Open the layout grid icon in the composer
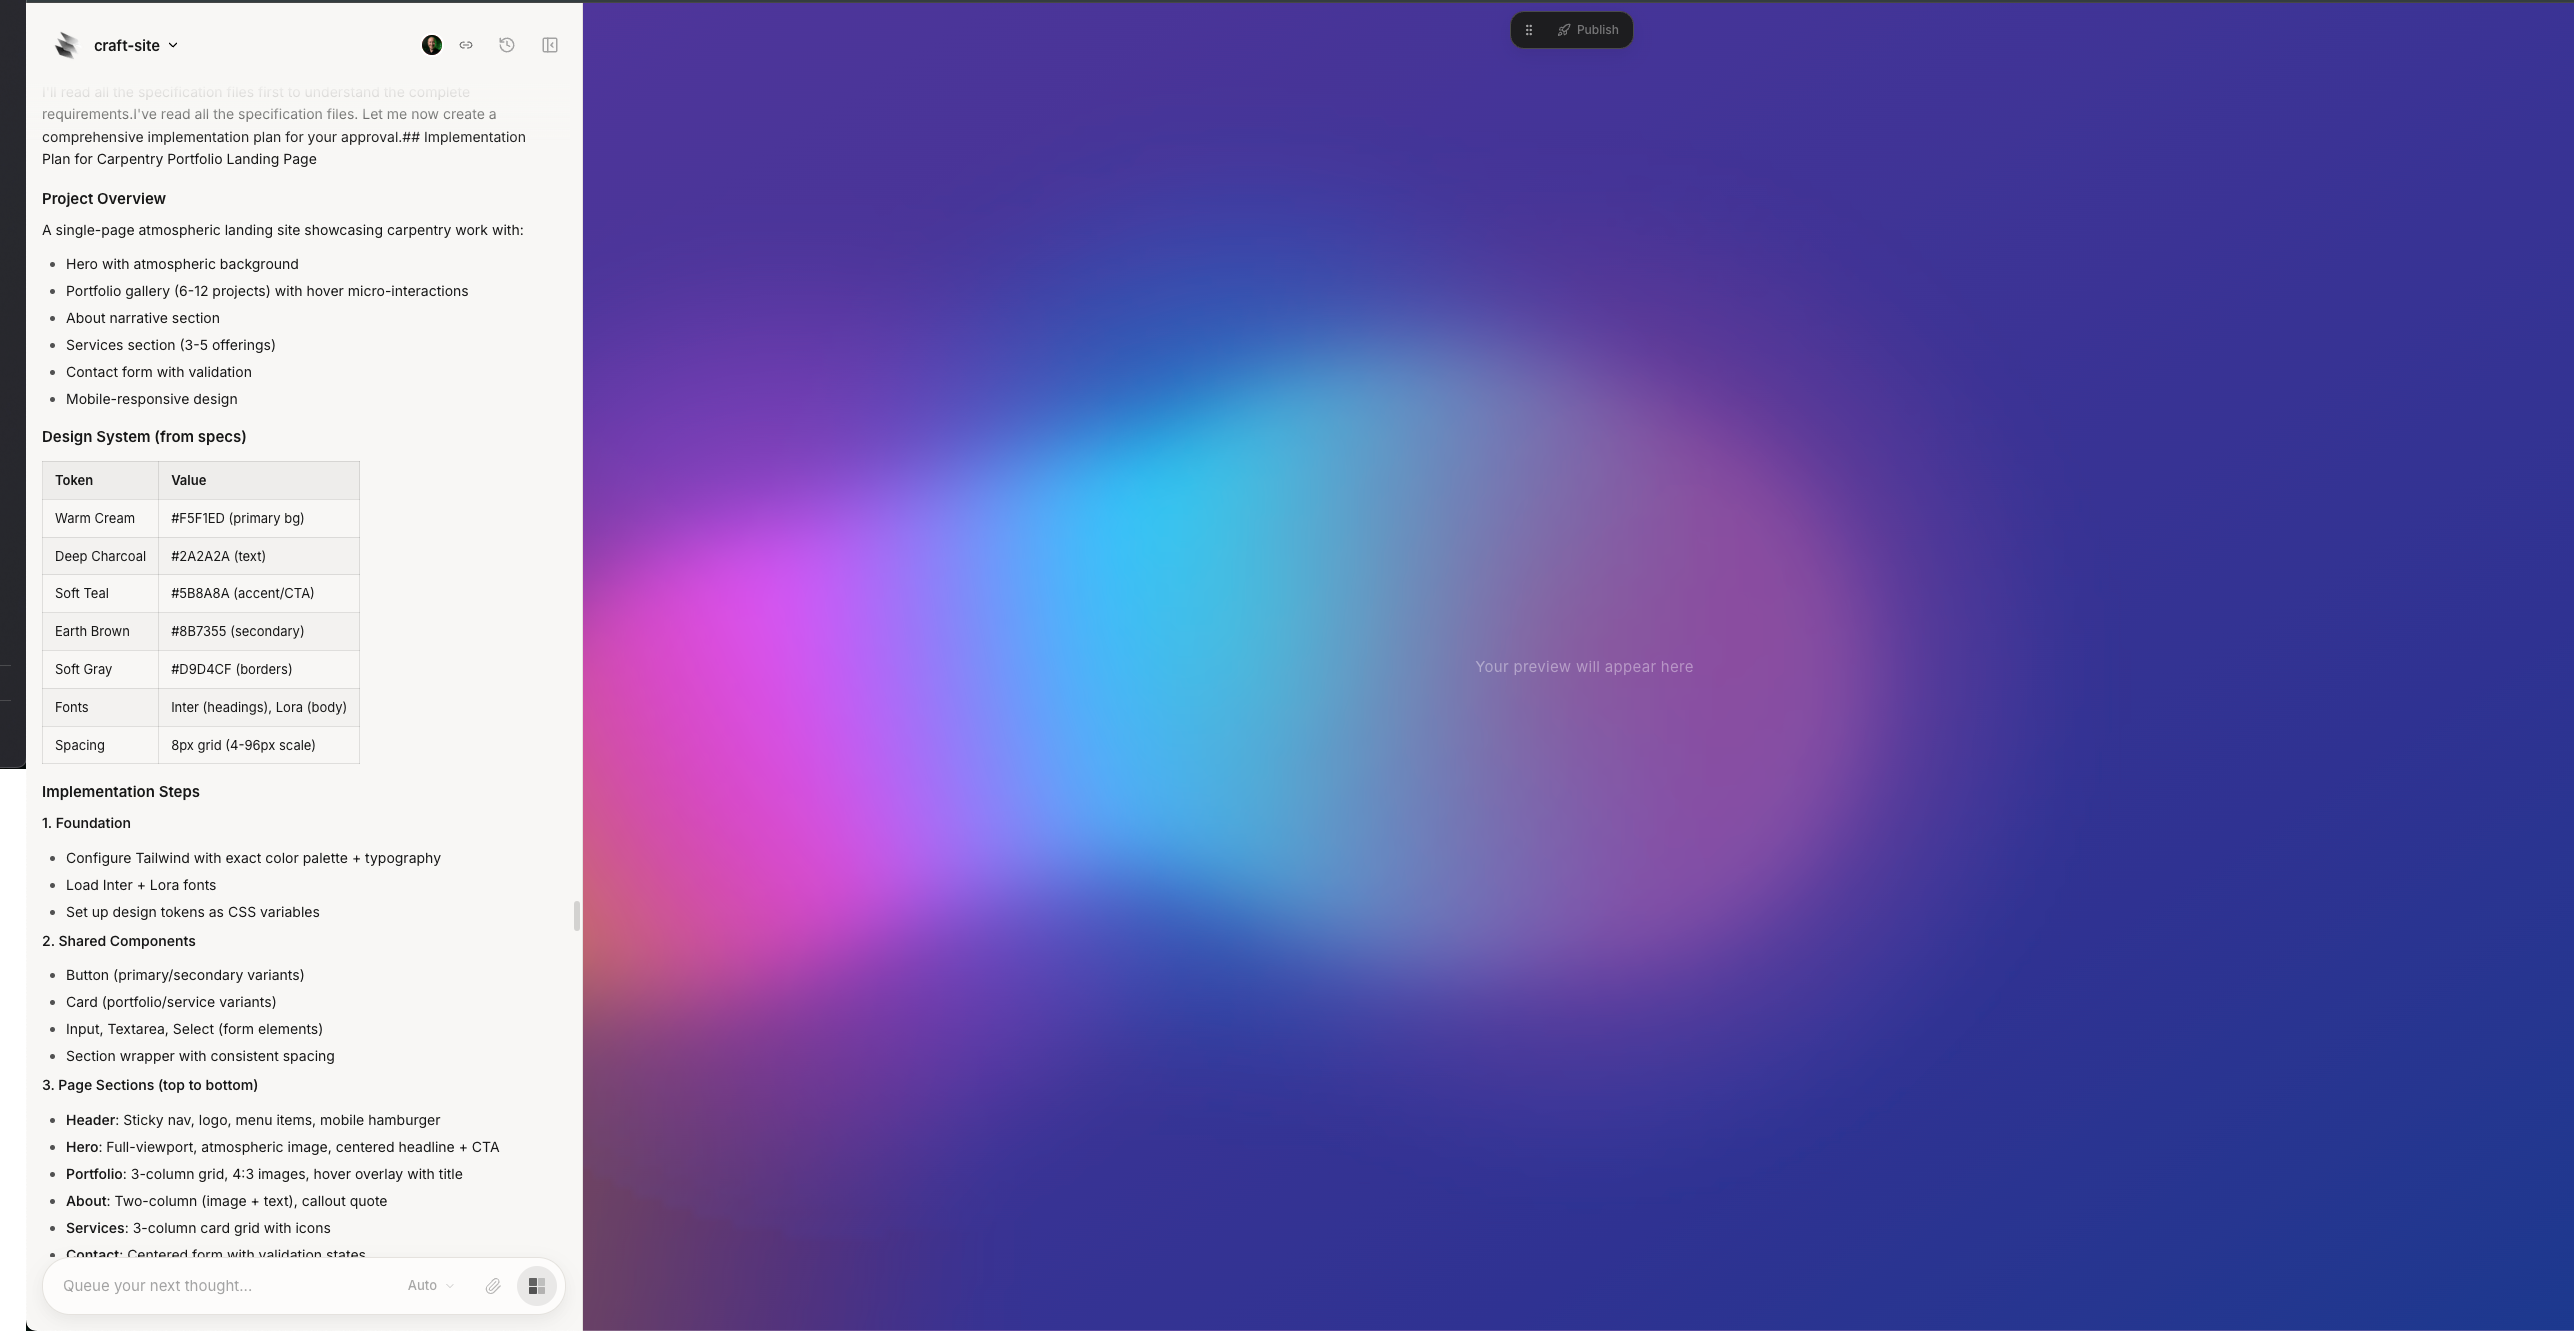The height and width of the screenshot is (1331, 2574). pos(536,1286)
